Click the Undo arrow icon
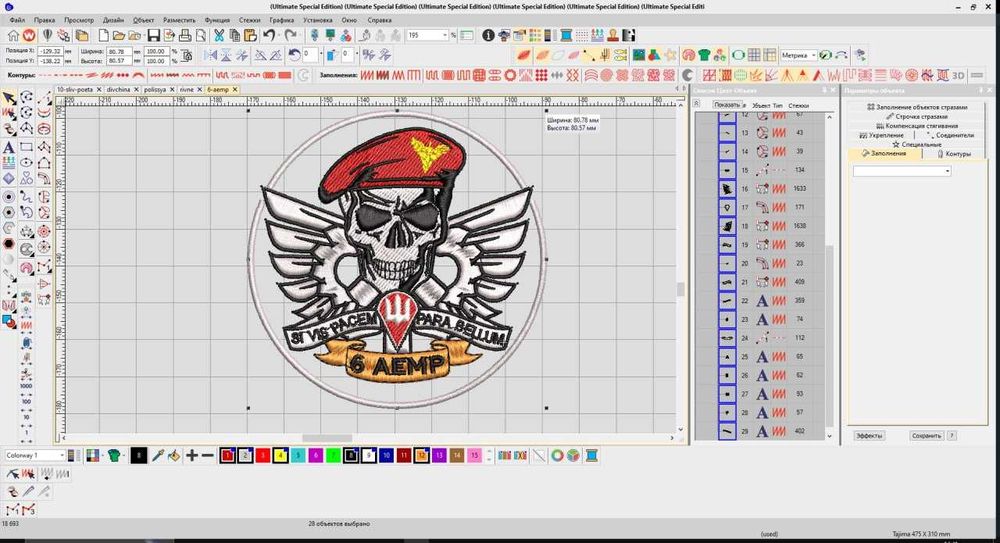Viewport: 1000px width, 543px height. (x=268, y=36)
